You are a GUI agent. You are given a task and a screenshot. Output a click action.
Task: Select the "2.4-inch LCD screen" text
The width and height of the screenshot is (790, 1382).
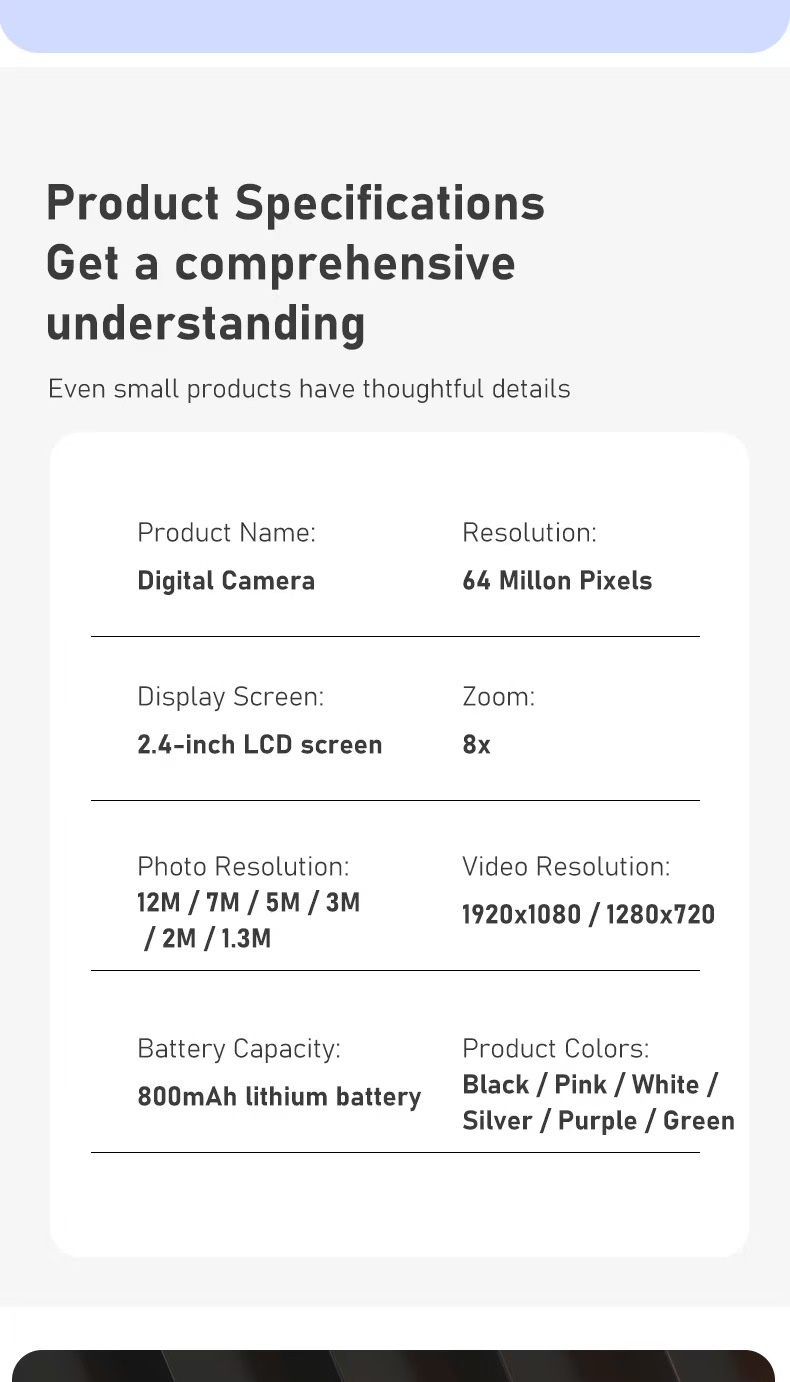tap(260, 745)
